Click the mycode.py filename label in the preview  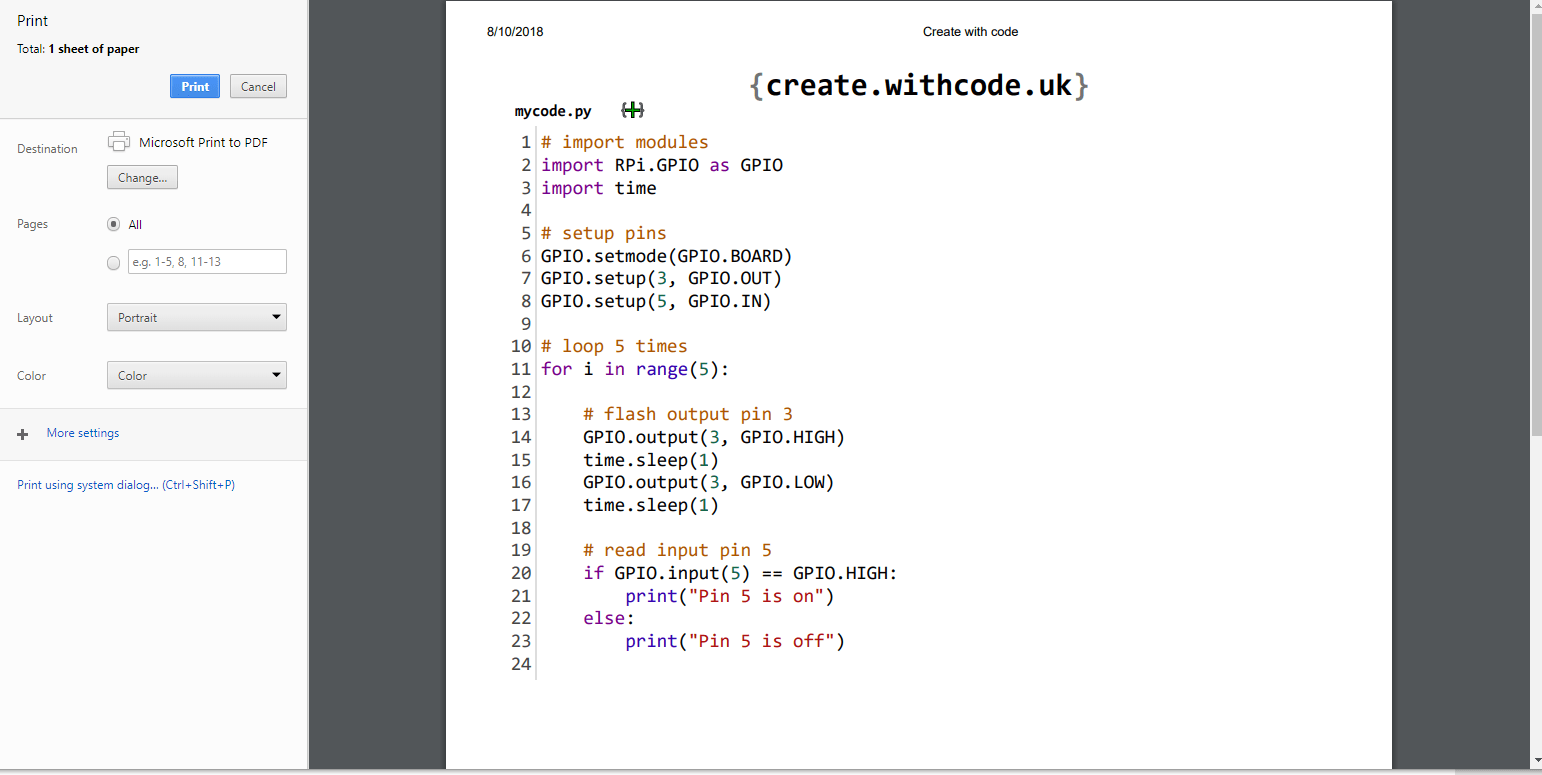click(x=552, y=111)
